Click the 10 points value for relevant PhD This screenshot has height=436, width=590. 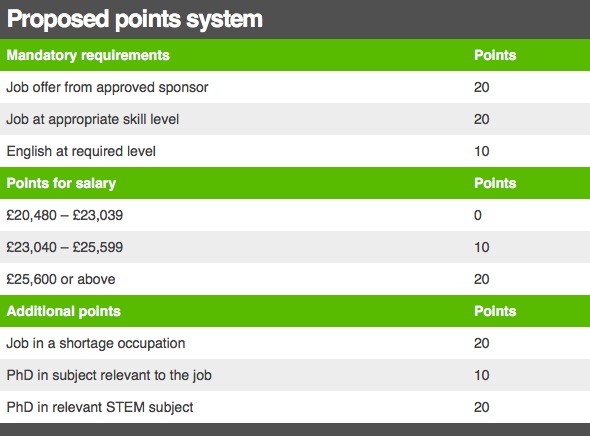(x=482, y=375)
